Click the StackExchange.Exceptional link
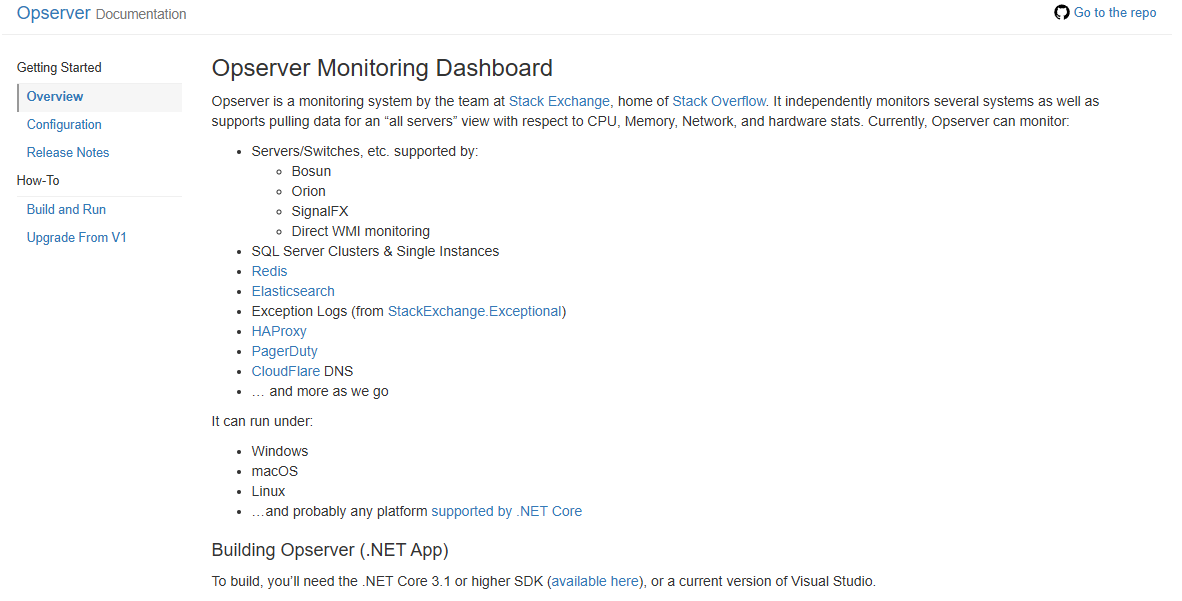Screen dimensions: 1182x601 474,311
